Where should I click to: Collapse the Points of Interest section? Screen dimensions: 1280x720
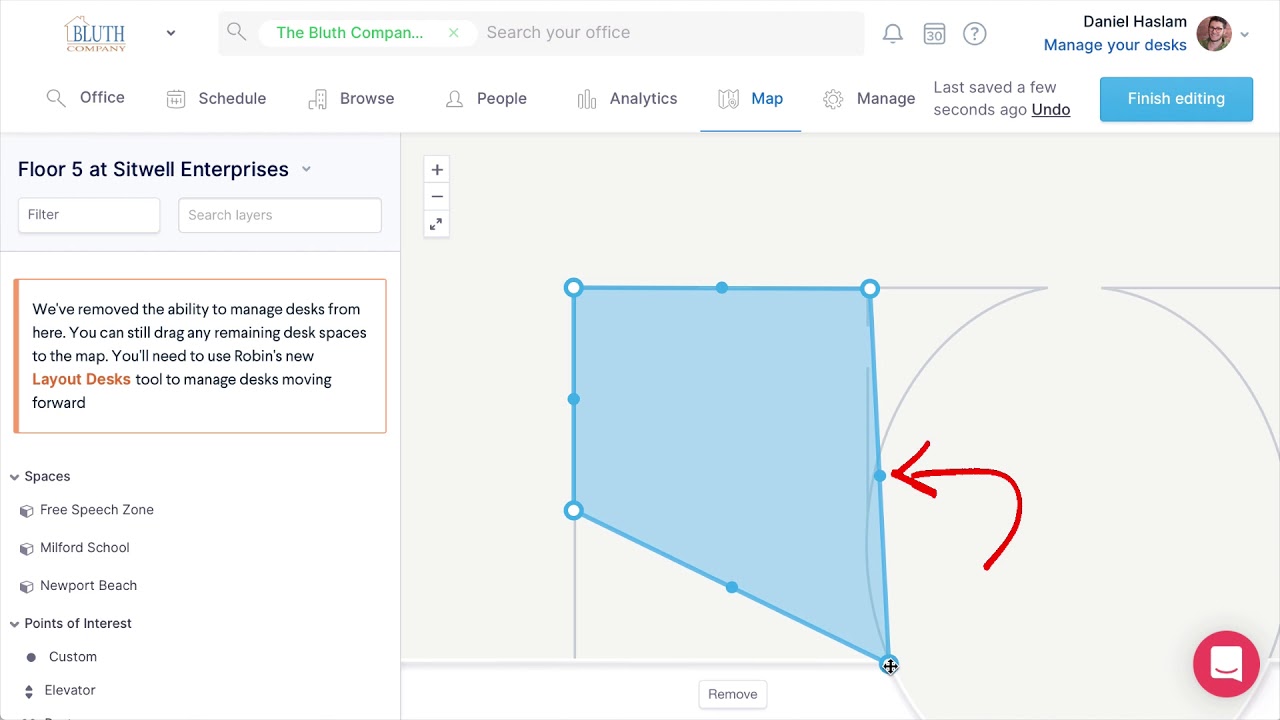point(15,624)
